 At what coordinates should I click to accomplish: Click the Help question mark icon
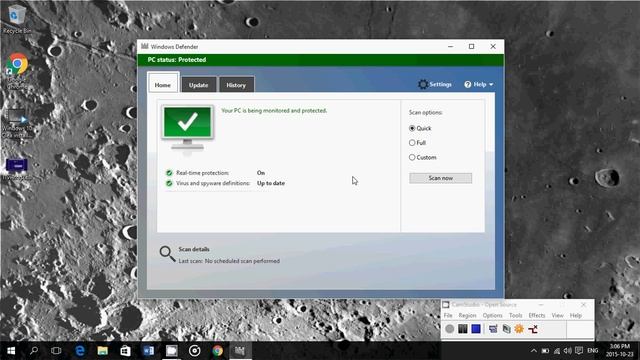click(x=468, y=84)
